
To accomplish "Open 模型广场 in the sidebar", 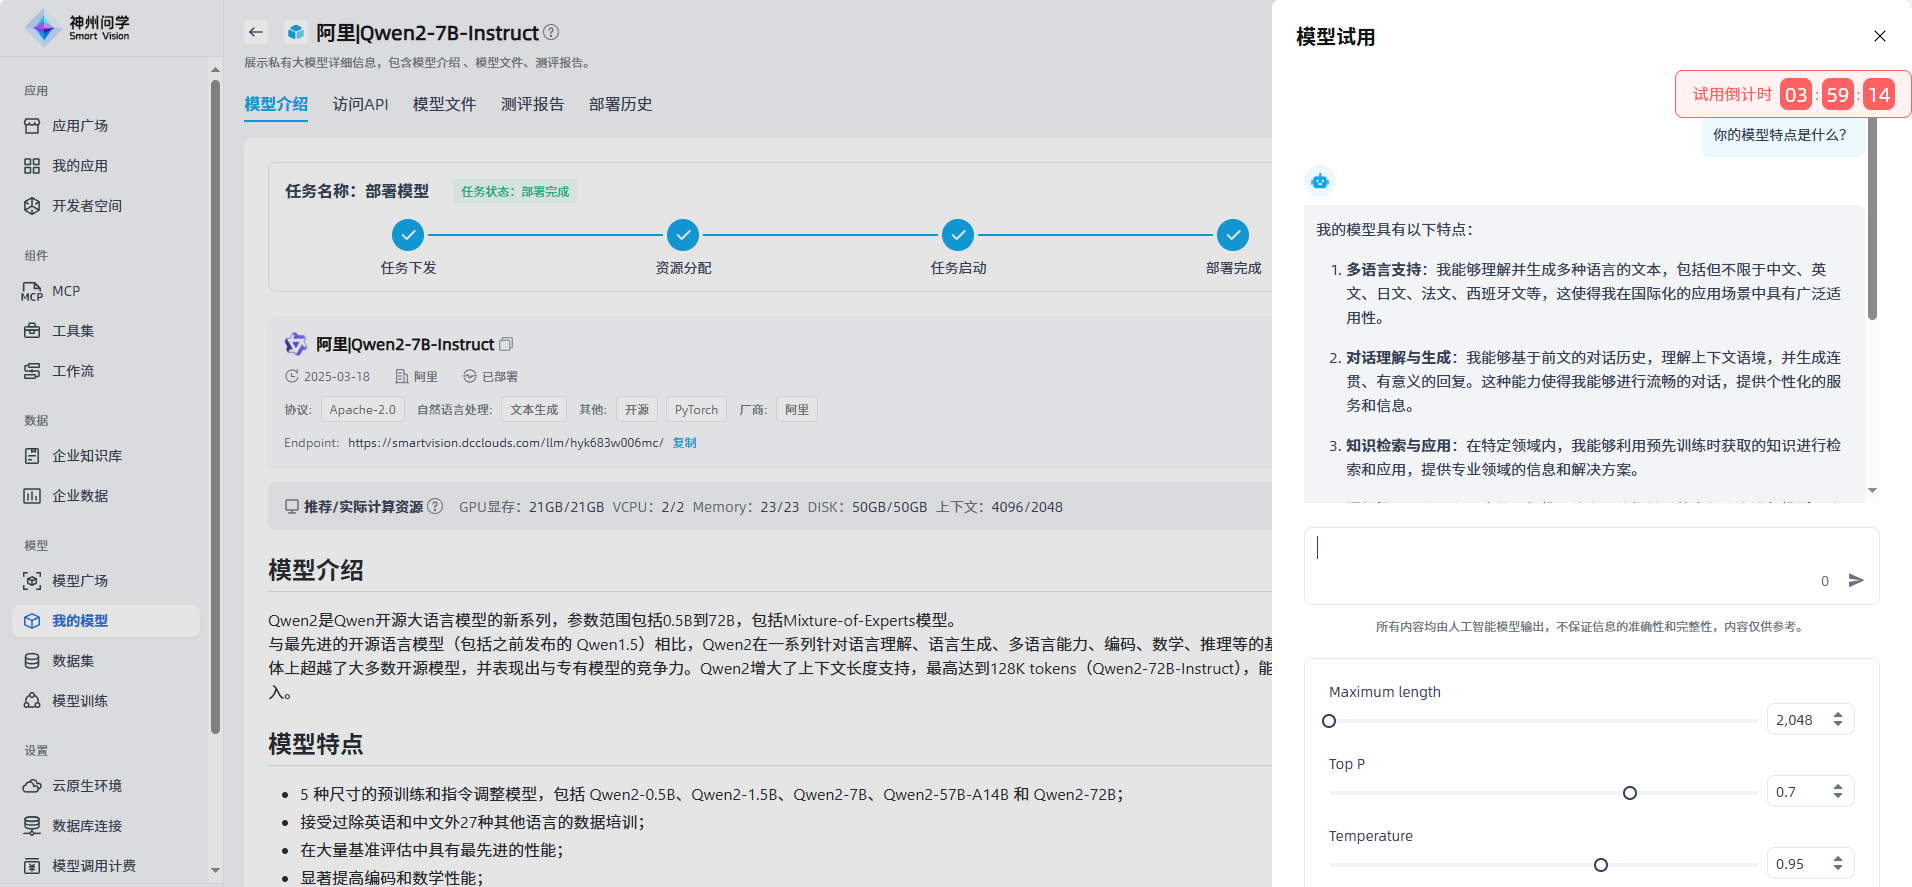I will [x=80, y=581].
